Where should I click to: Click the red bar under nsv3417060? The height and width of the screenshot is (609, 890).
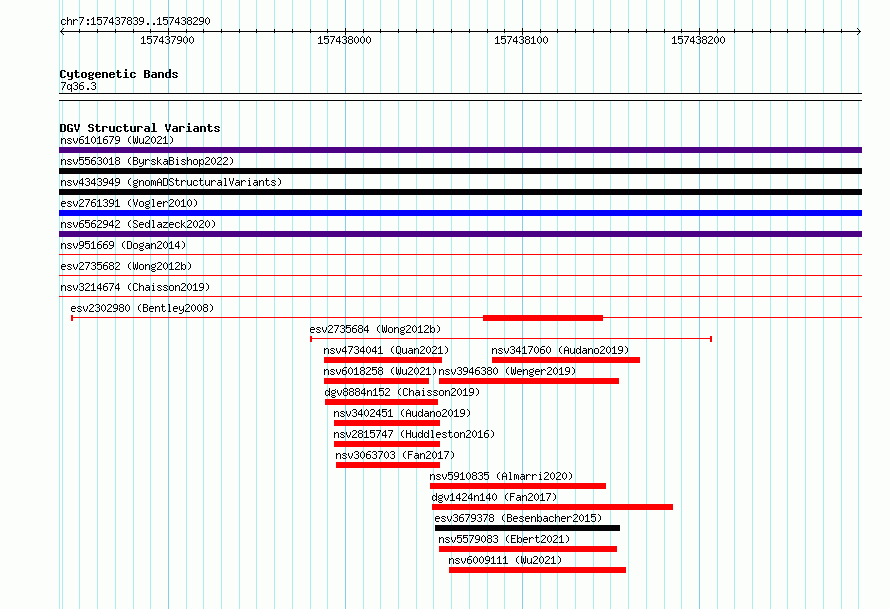tap(566, 360)
